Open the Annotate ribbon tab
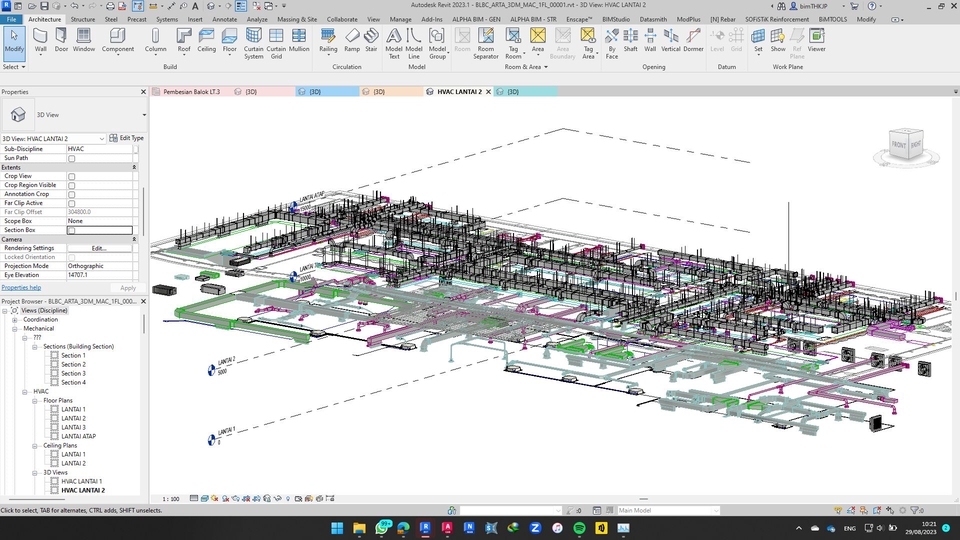The height and width of the screenshot is (540, 960). point(225,19)
